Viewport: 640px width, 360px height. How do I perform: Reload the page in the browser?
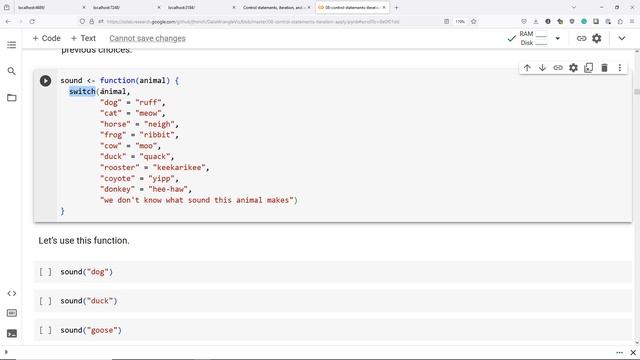coord(32,21)
